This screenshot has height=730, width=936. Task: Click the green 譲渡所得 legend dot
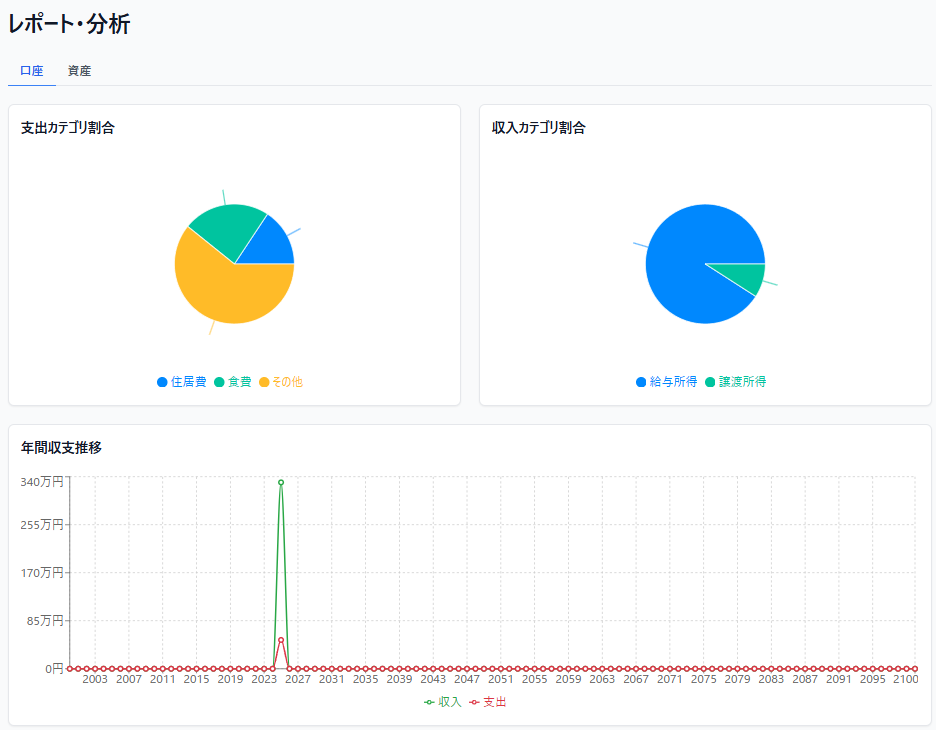pos(710,382)
